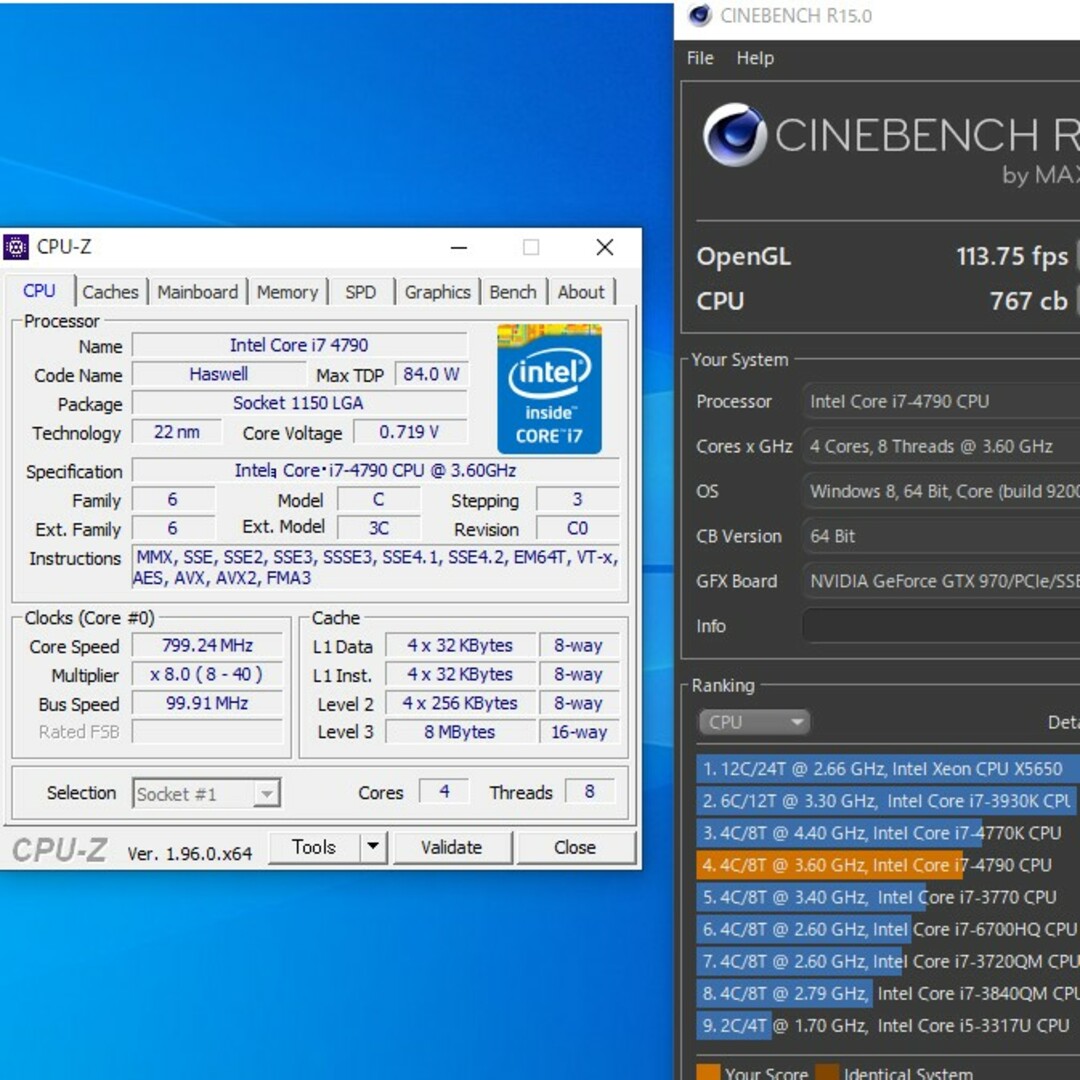Click the Revision value C0

pos(577,528)
